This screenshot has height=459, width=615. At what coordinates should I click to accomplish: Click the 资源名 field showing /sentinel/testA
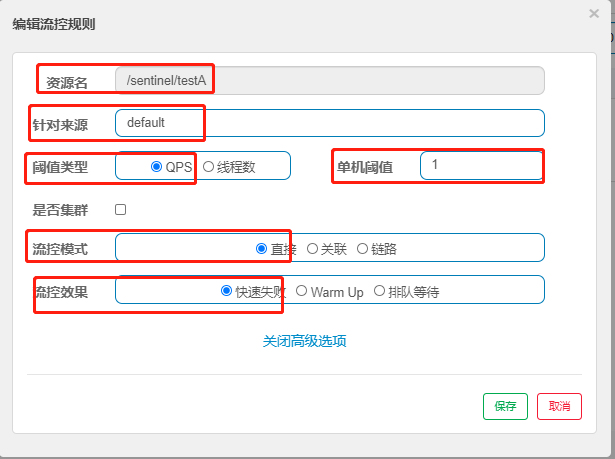(330, 80)
